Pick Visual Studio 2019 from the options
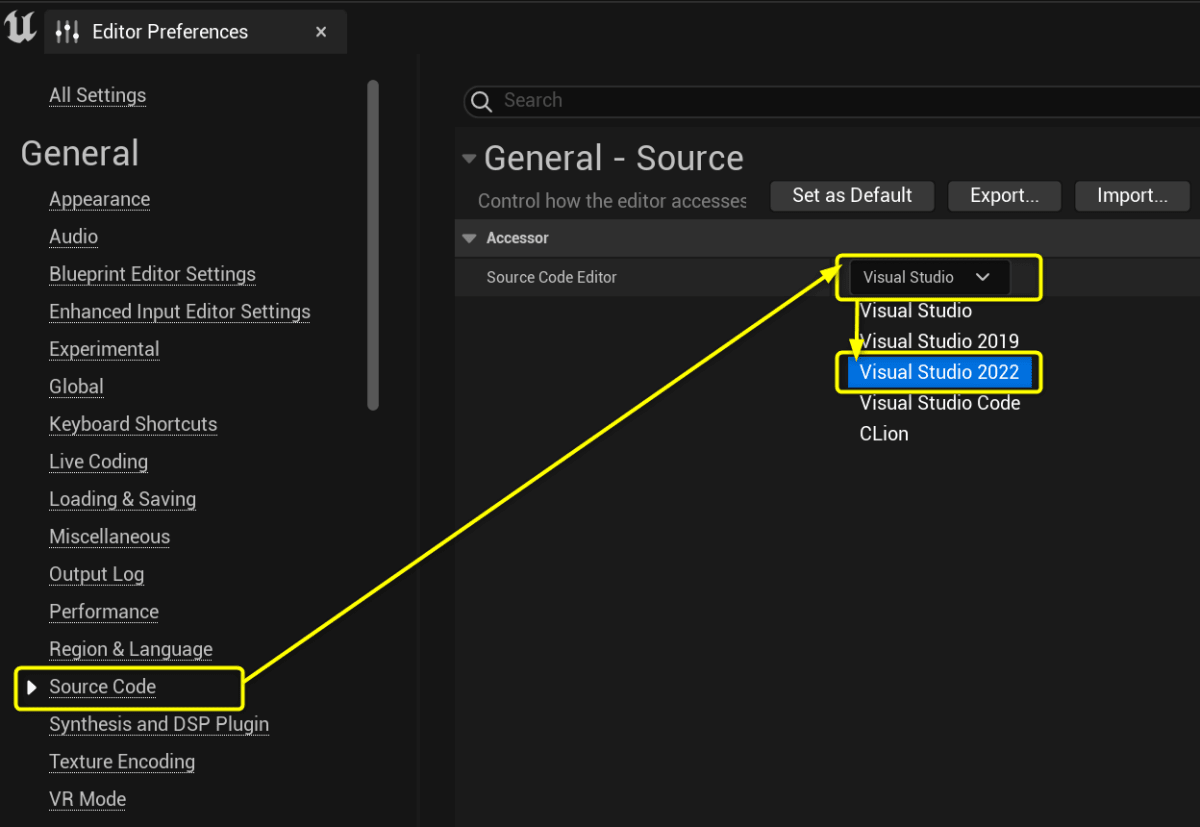1200x827 pixels. (938, 341)
